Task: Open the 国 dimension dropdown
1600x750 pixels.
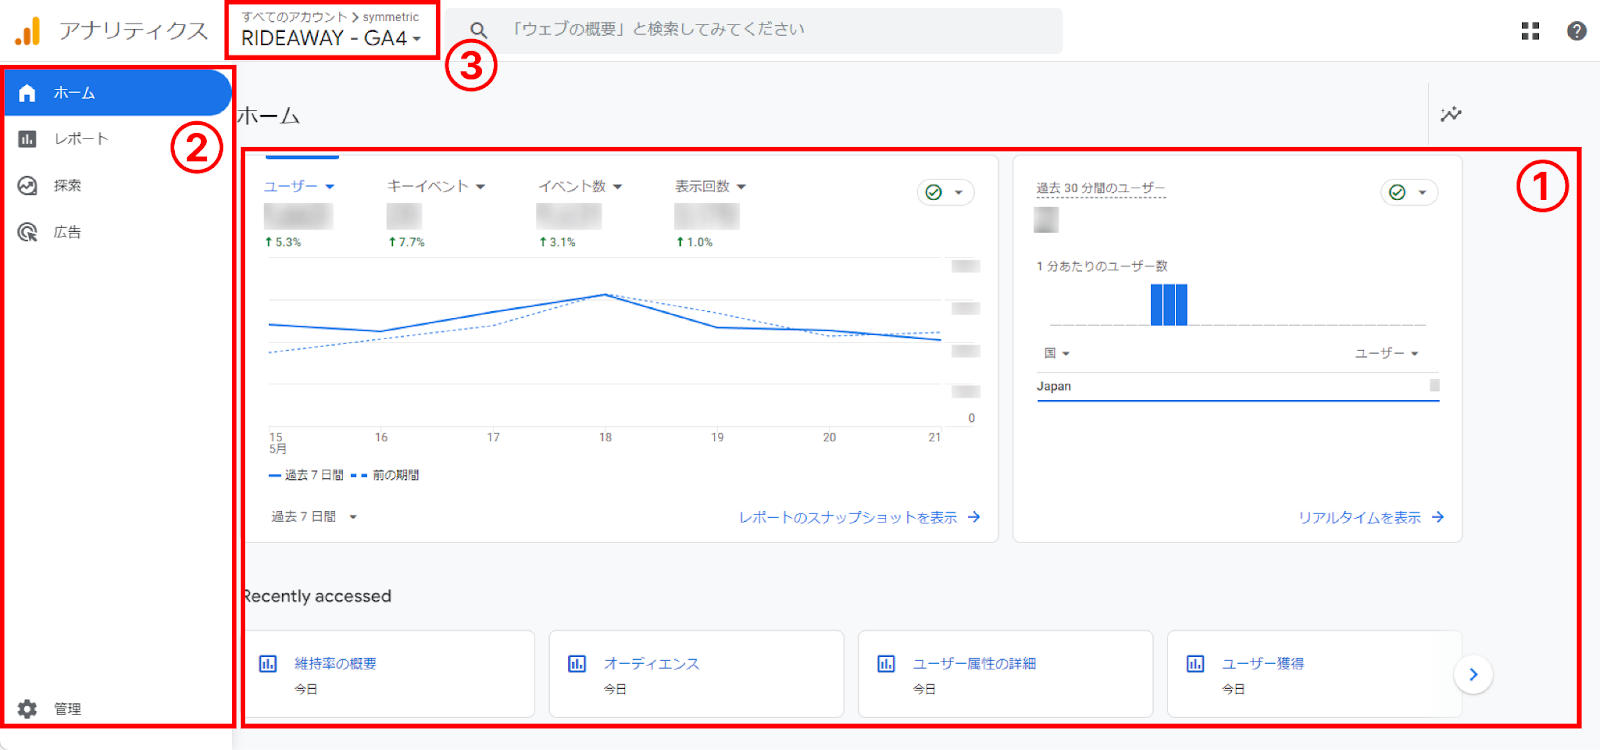Action: [1057, 353]
